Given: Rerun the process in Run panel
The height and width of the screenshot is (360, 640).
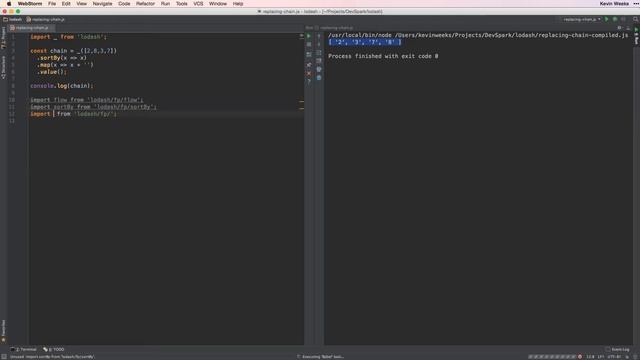Looking at the screenshot, I should (309, 36).
